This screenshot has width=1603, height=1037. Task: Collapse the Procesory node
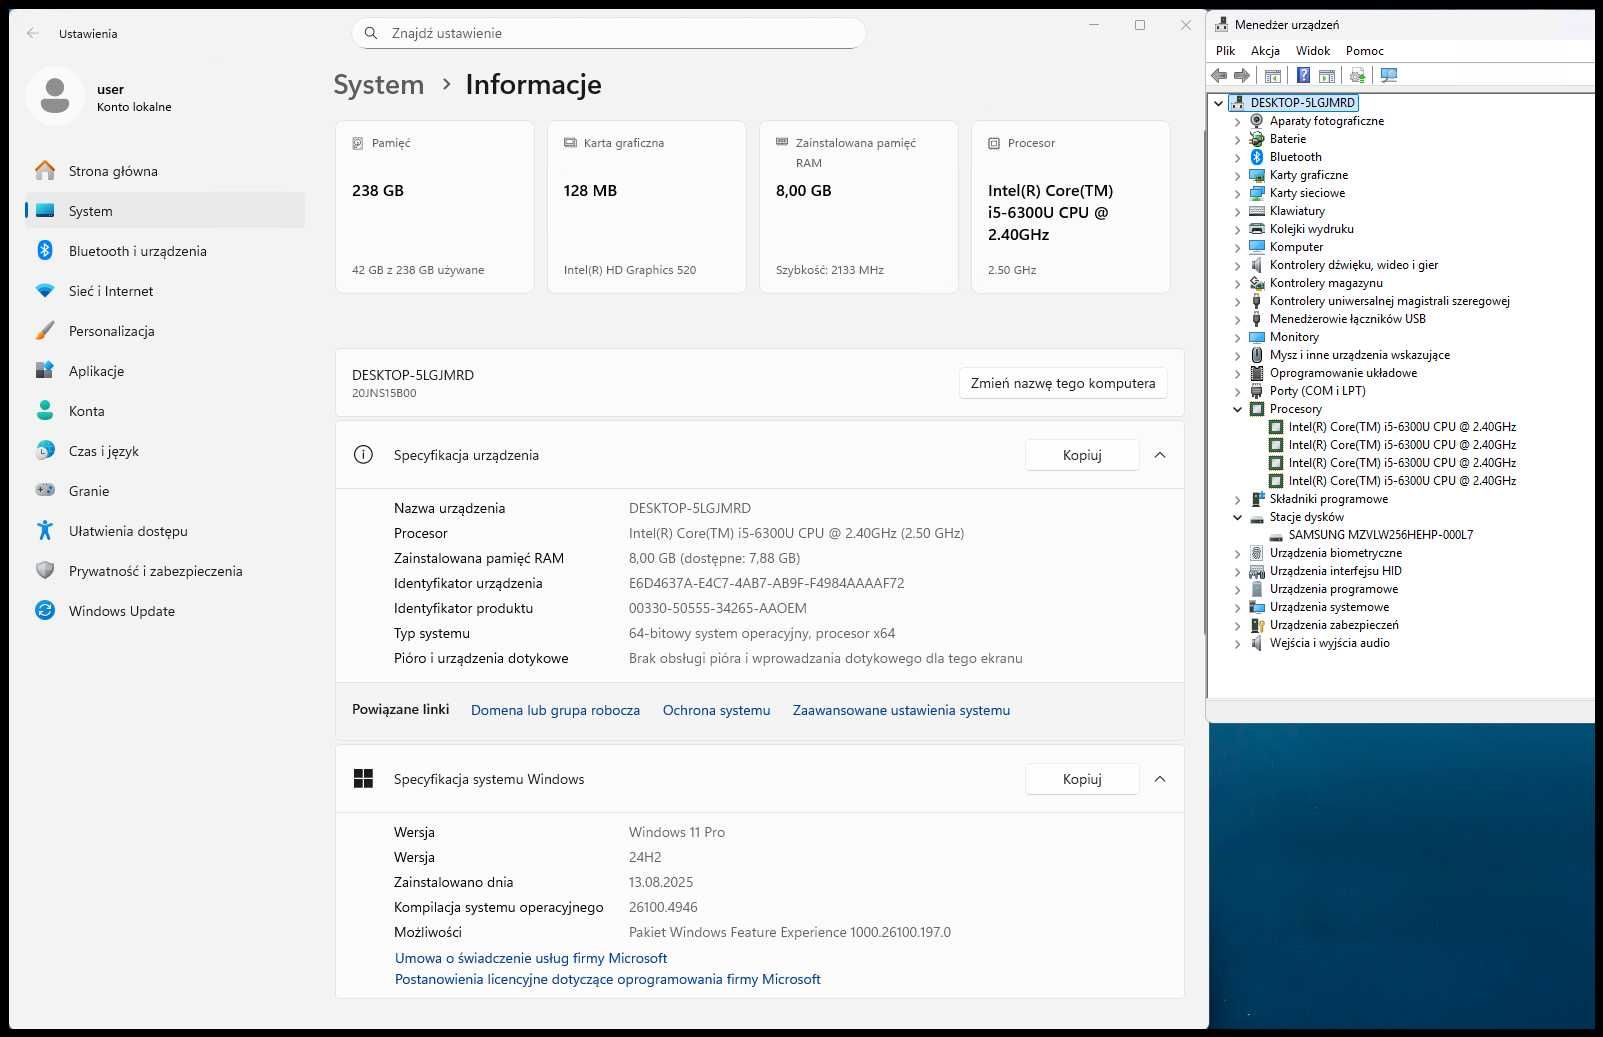[1237, 409]
